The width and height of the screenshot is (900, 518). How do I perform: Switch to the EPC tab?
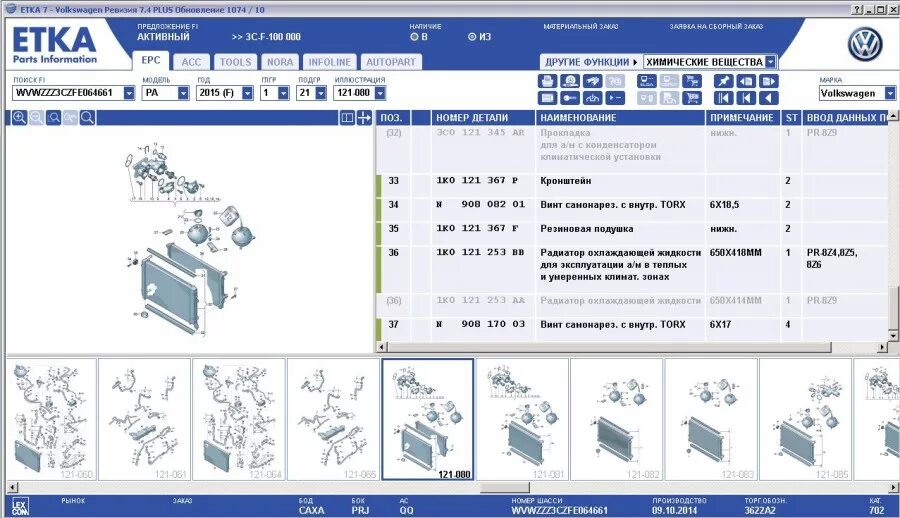click(151, 60)
